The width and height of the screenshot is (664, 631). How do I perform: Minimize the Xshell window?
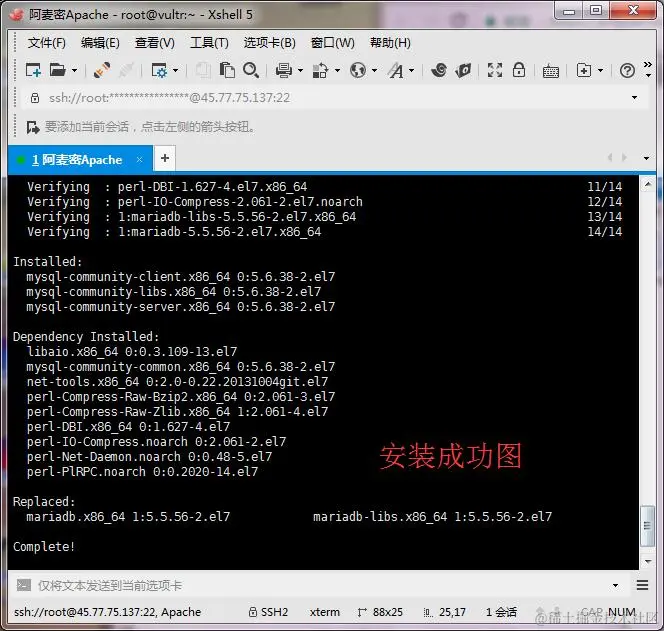tap(569, 11)
